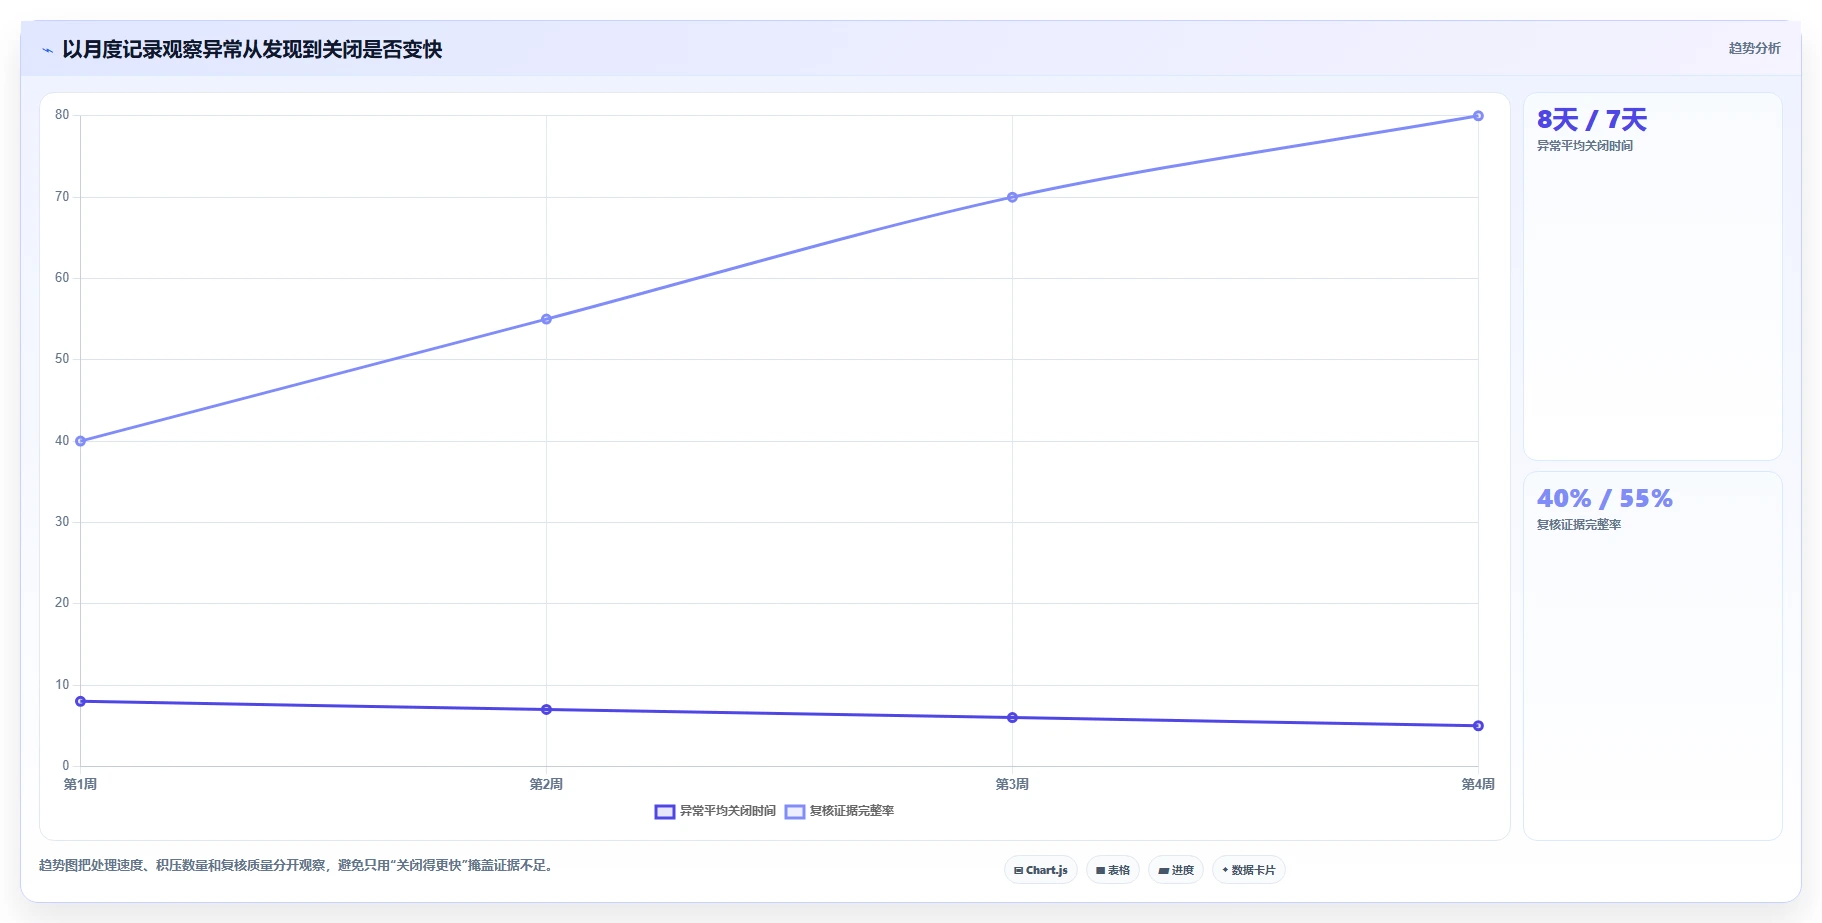Click the 第3周 x-axis label

coord(1012,784)
